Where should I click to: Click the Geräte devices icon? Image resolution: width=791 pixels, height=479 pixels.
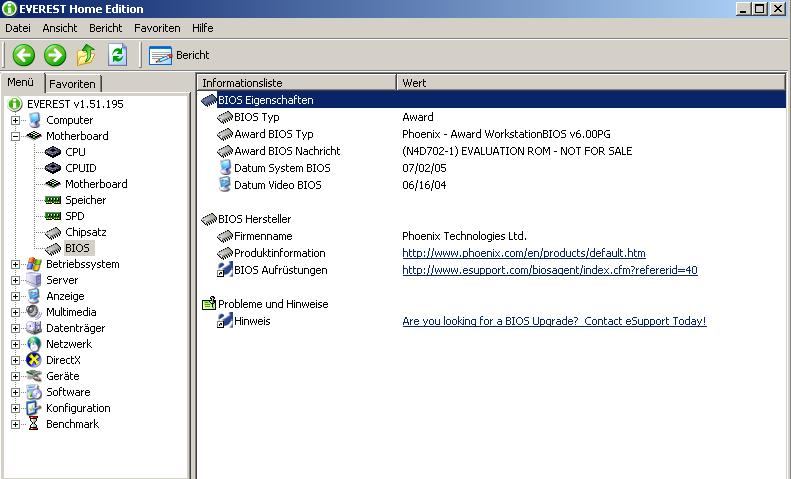(x=34, y=376)
